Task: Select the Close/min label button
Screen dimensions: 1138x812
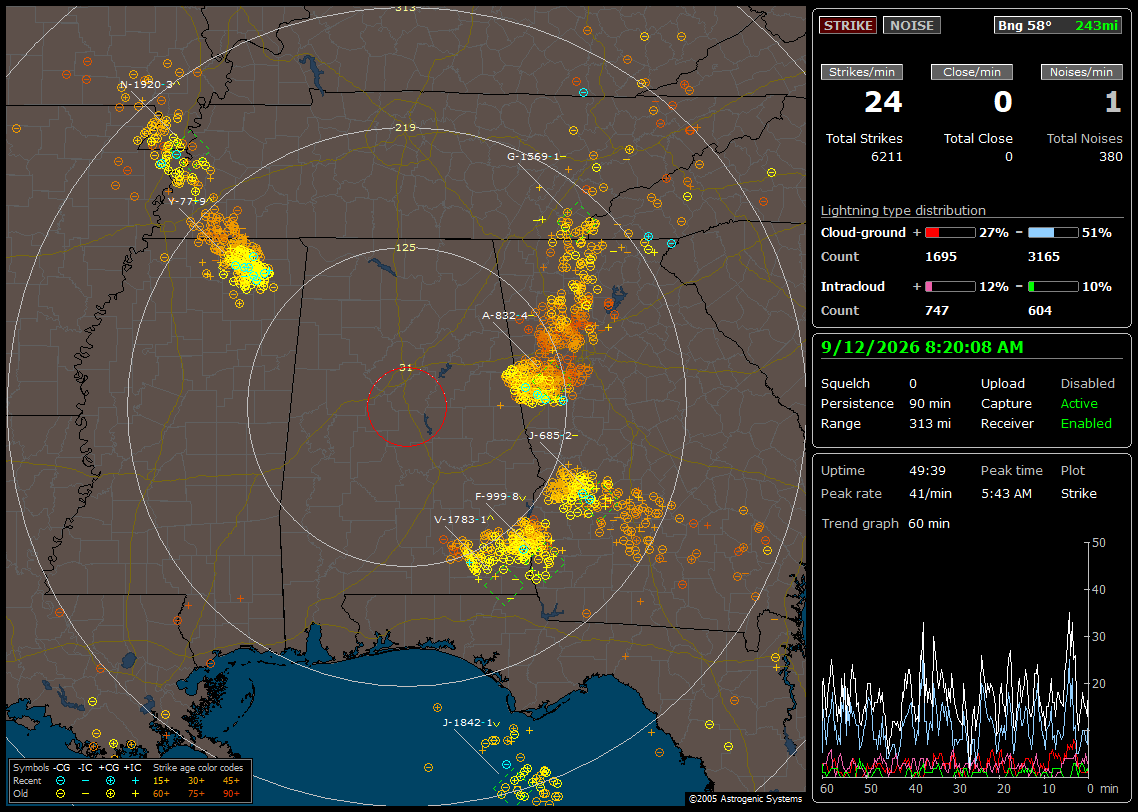Action: (x=972, y=72)
